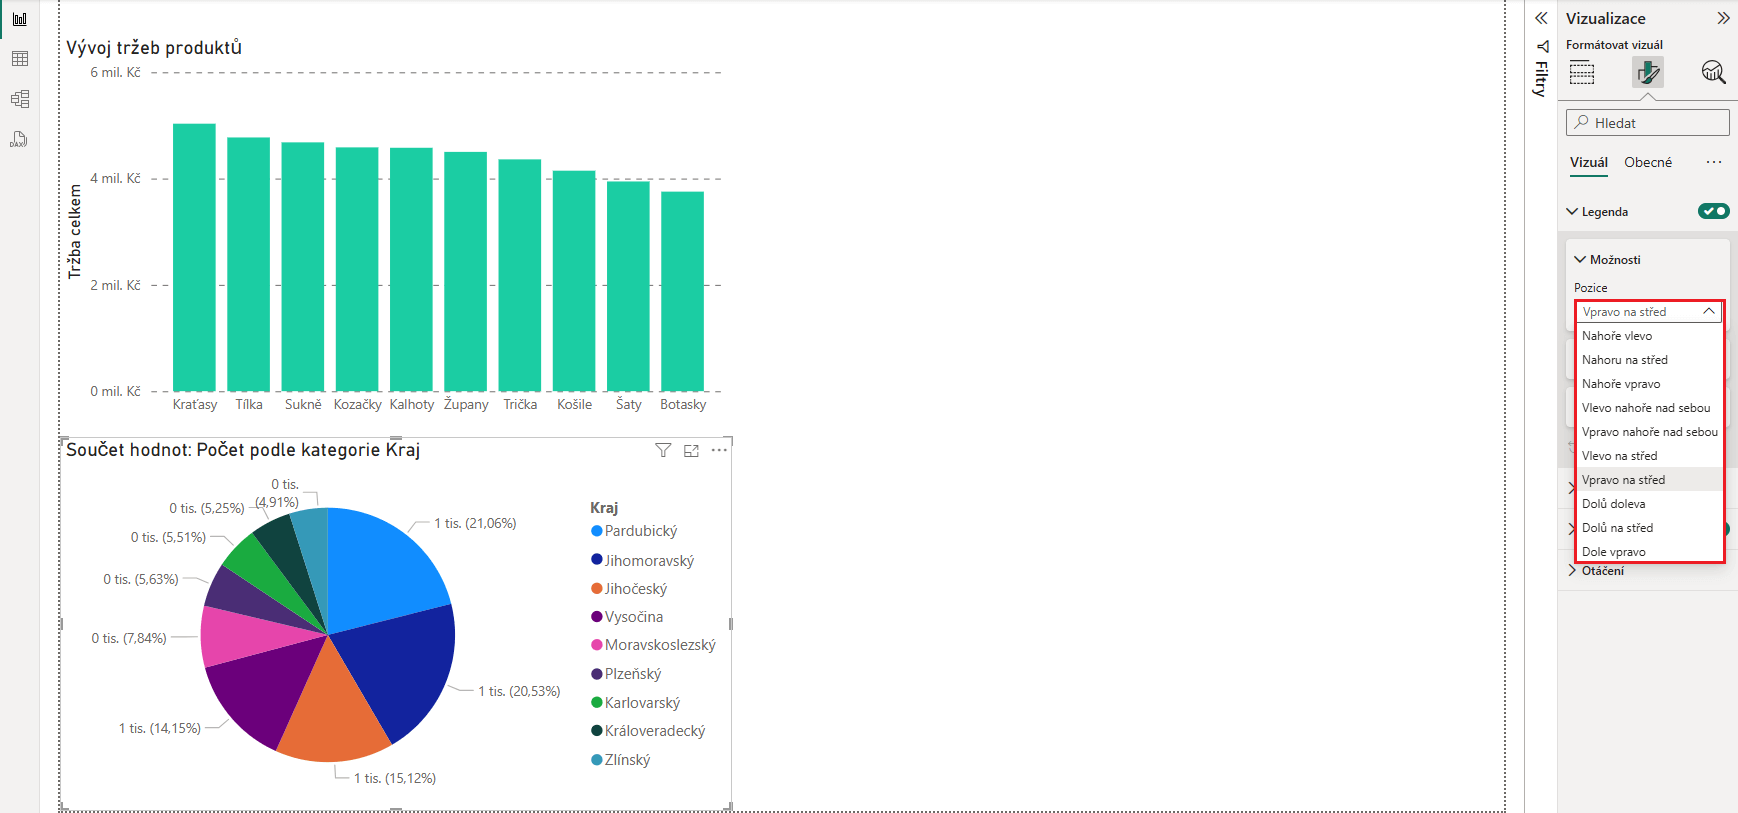This screenshot has width=1738, height=813.
Task: Collapse the Filtry pane with double arrow
Action: tap(1541, 18)
